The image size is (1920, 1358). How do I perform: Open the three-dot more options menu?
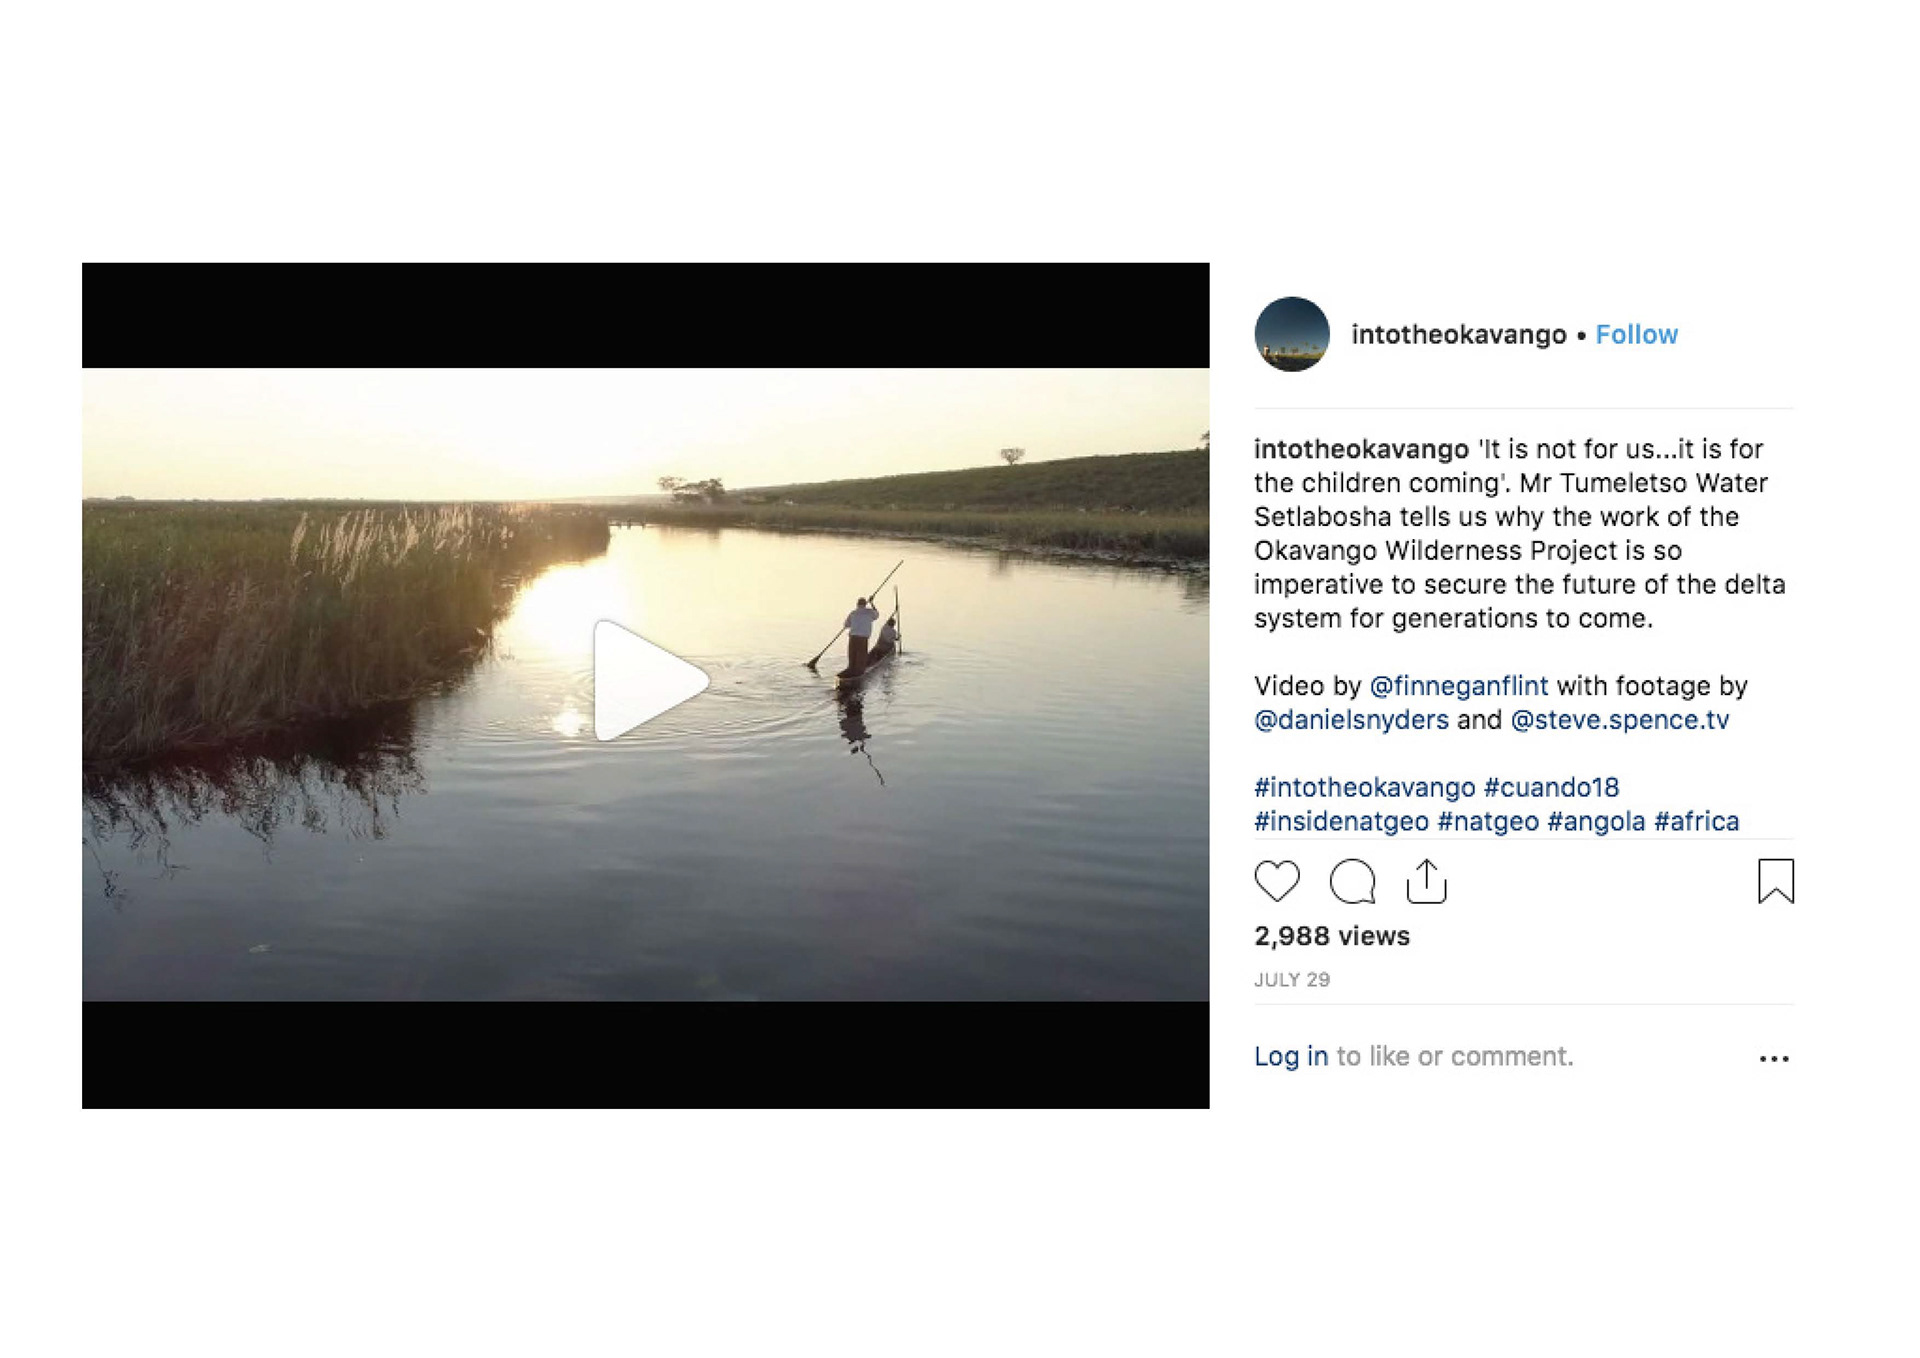pos(1774,1058)
